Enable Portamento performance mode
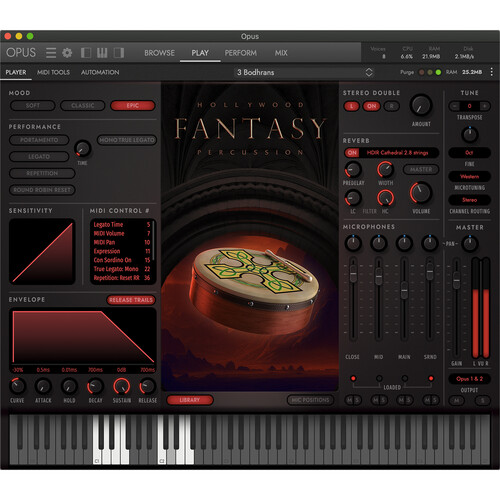500x500 pixels. (x=39, y=140)
